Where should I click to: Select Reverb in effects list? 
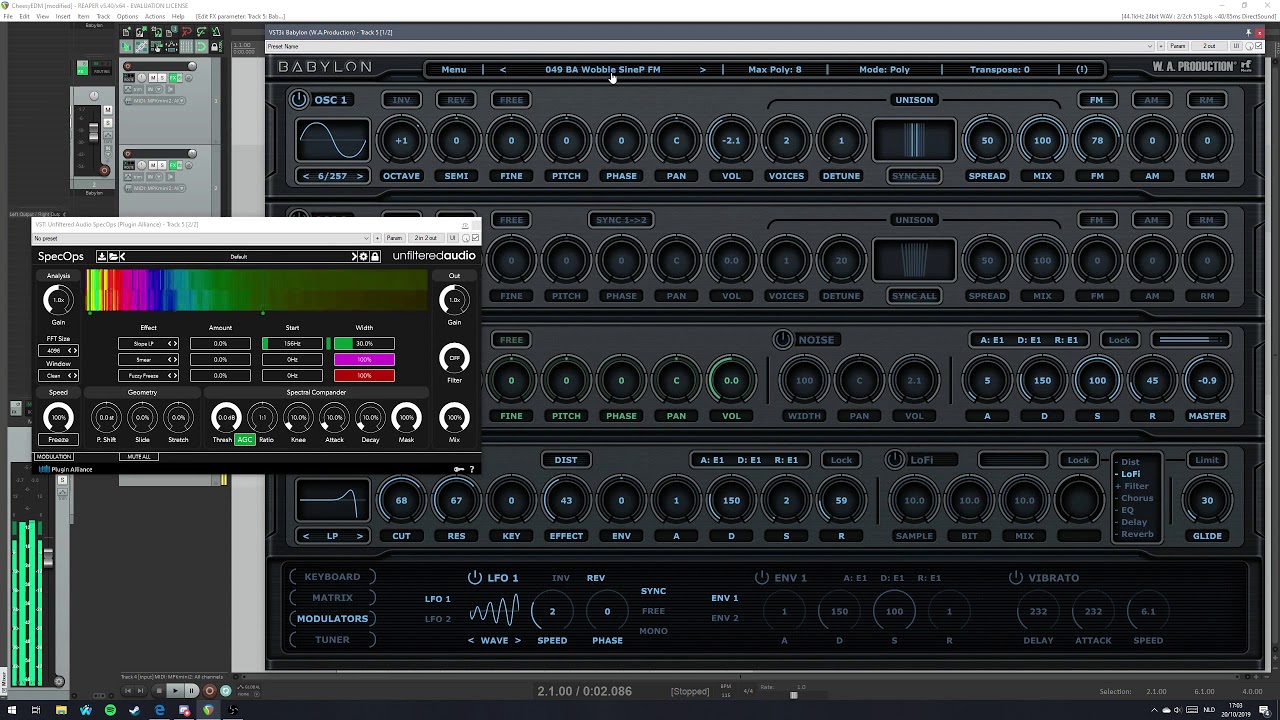click(x=1137, y=534)
